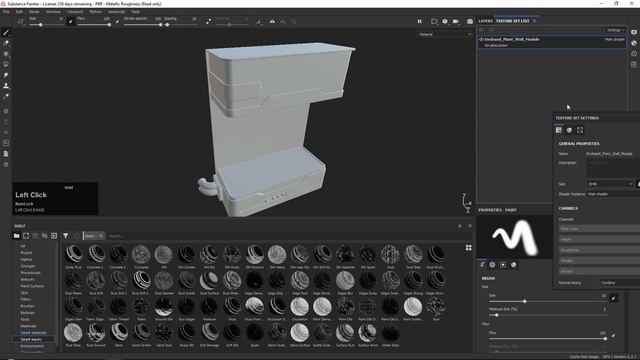Viewport: 640px width, 360px height.
Task: Open the Material viewport mode dropdown
Action: [x=444, y=34]
